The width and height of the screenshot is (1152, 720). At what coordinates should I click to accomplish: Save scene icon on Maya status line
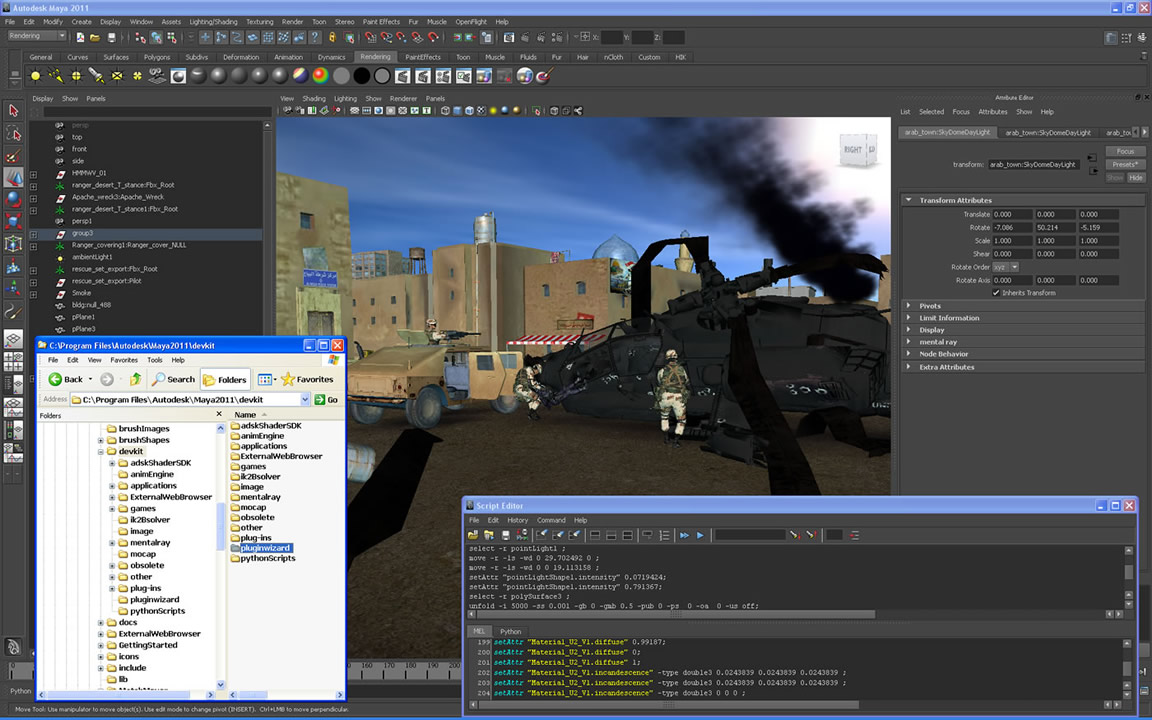(x=112, y=37)
